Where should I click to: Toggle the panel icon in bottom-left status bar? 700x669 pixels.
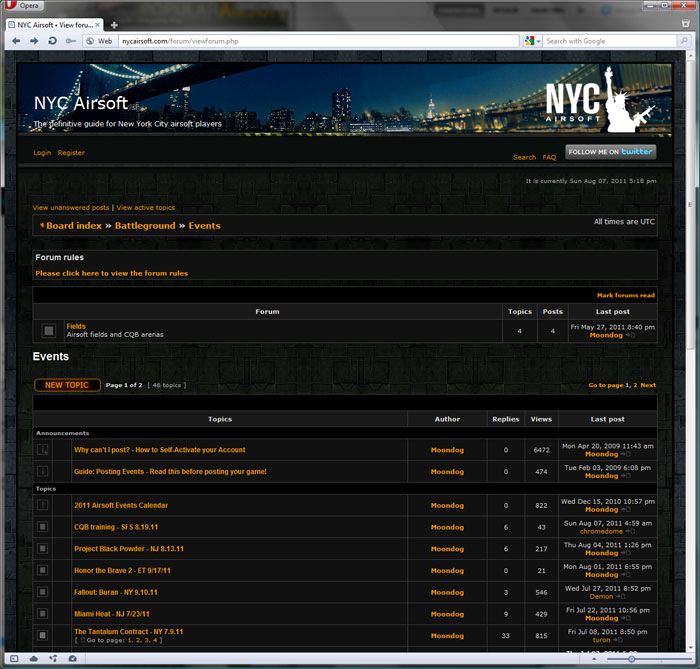pyautogui.click(x=14, y=659)
